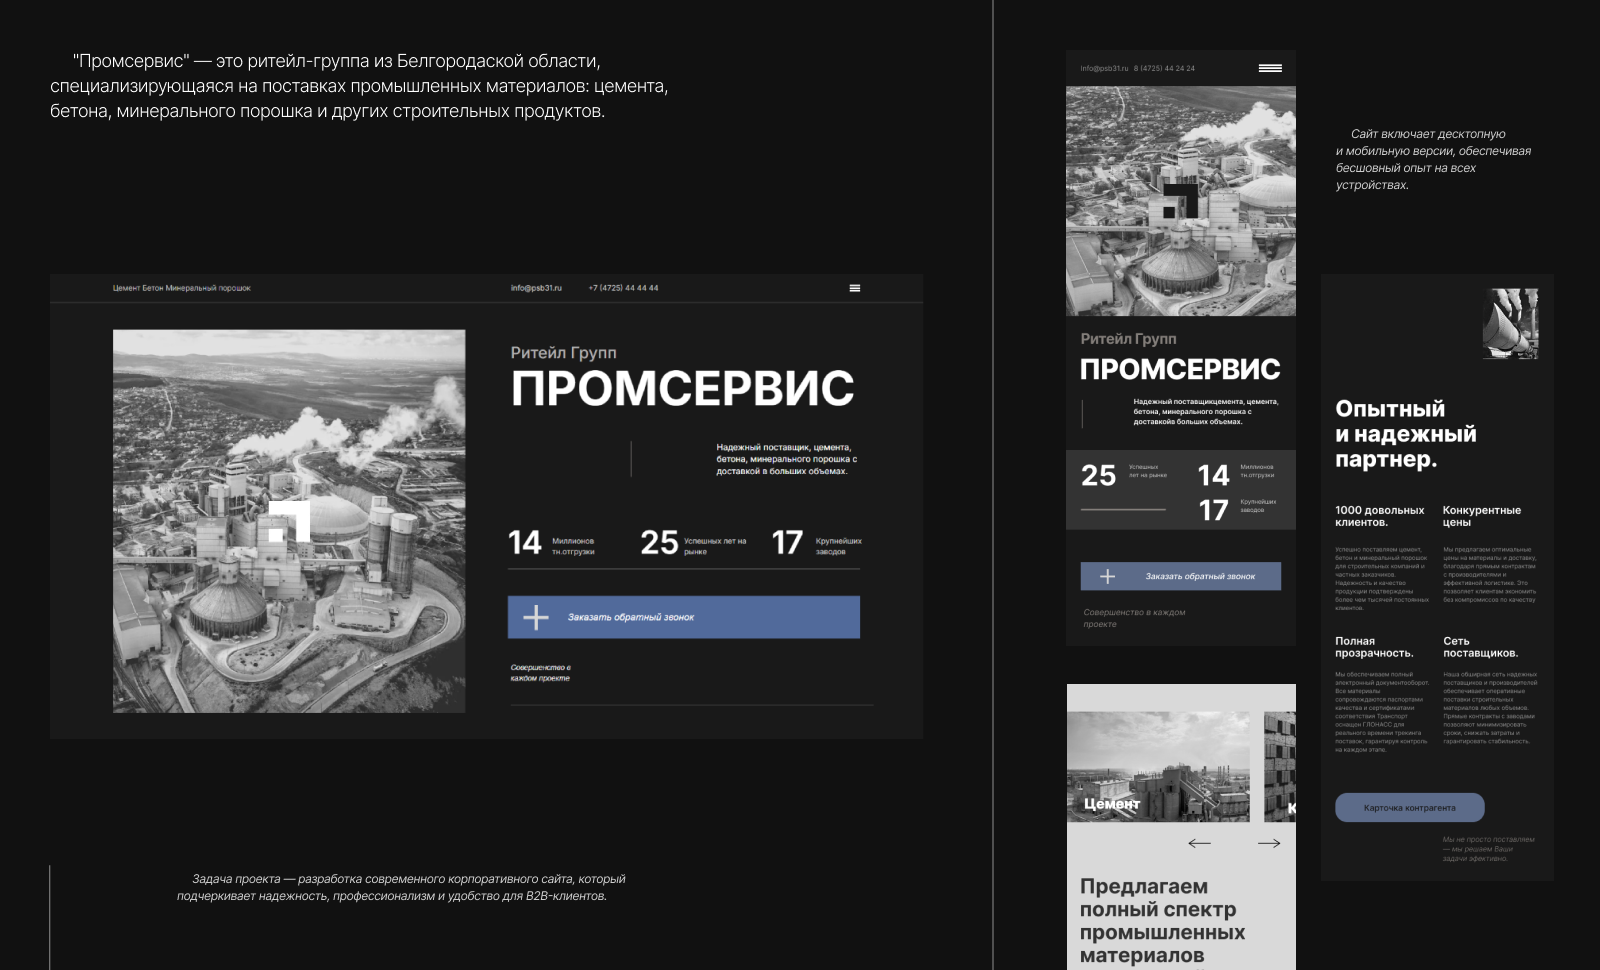Click the hand photo above Опытный и надежный партнер
Image resolution: width=1600 pixels, height=970 pixels.
pyautogui.click(x=1510, y=323)
